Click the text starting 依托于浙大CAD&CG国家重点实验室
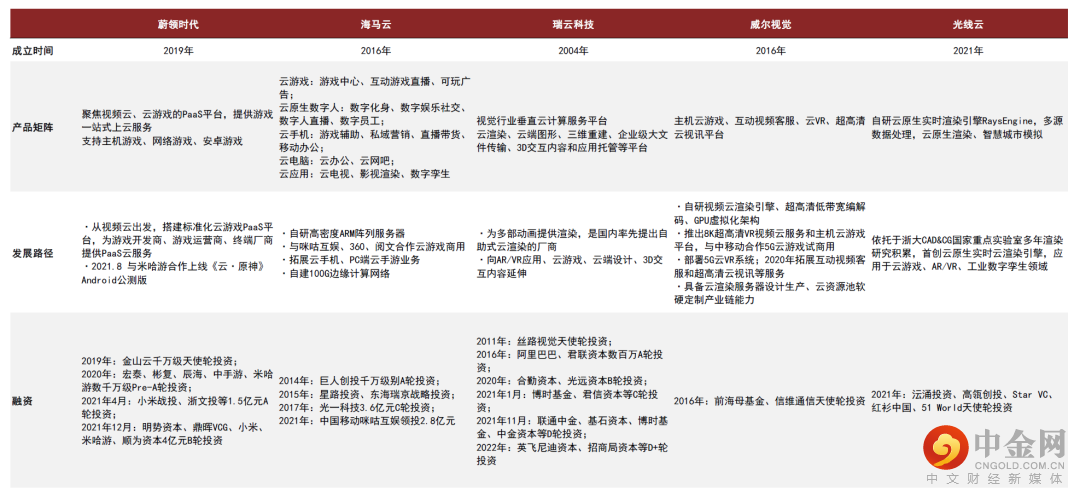The width and height of the screenshot is (1080, 497). point(967,253)
